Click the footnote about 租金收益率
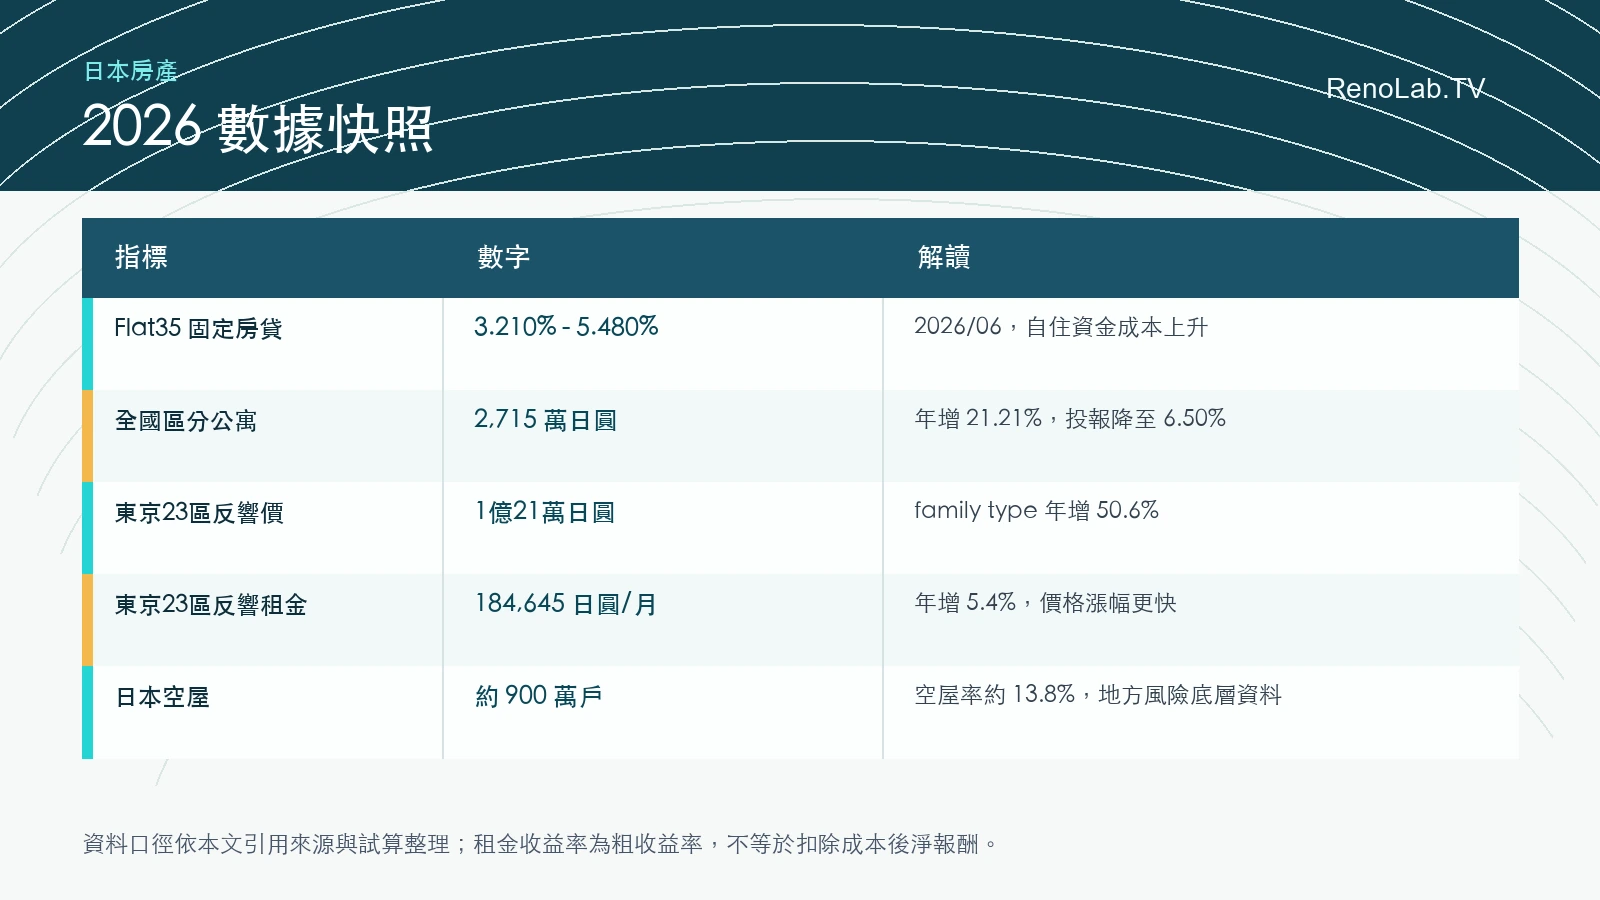 pyautogui.click(x=540, y=844)
